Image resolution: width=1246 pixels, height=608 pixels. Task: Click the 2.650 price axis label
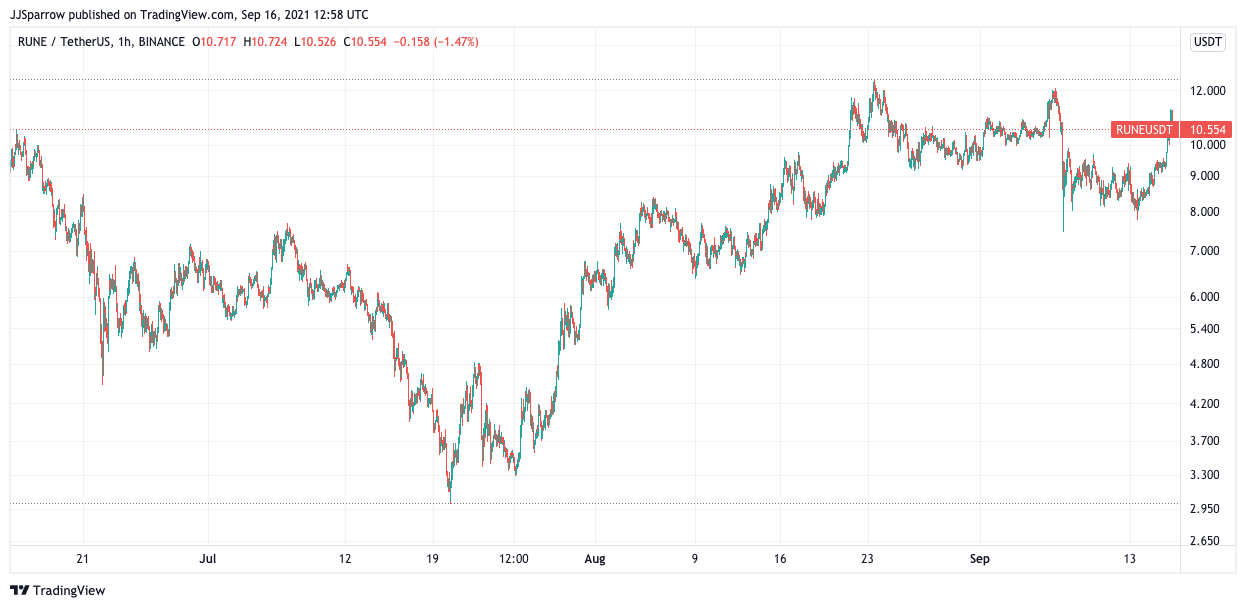coord(1205,541)
